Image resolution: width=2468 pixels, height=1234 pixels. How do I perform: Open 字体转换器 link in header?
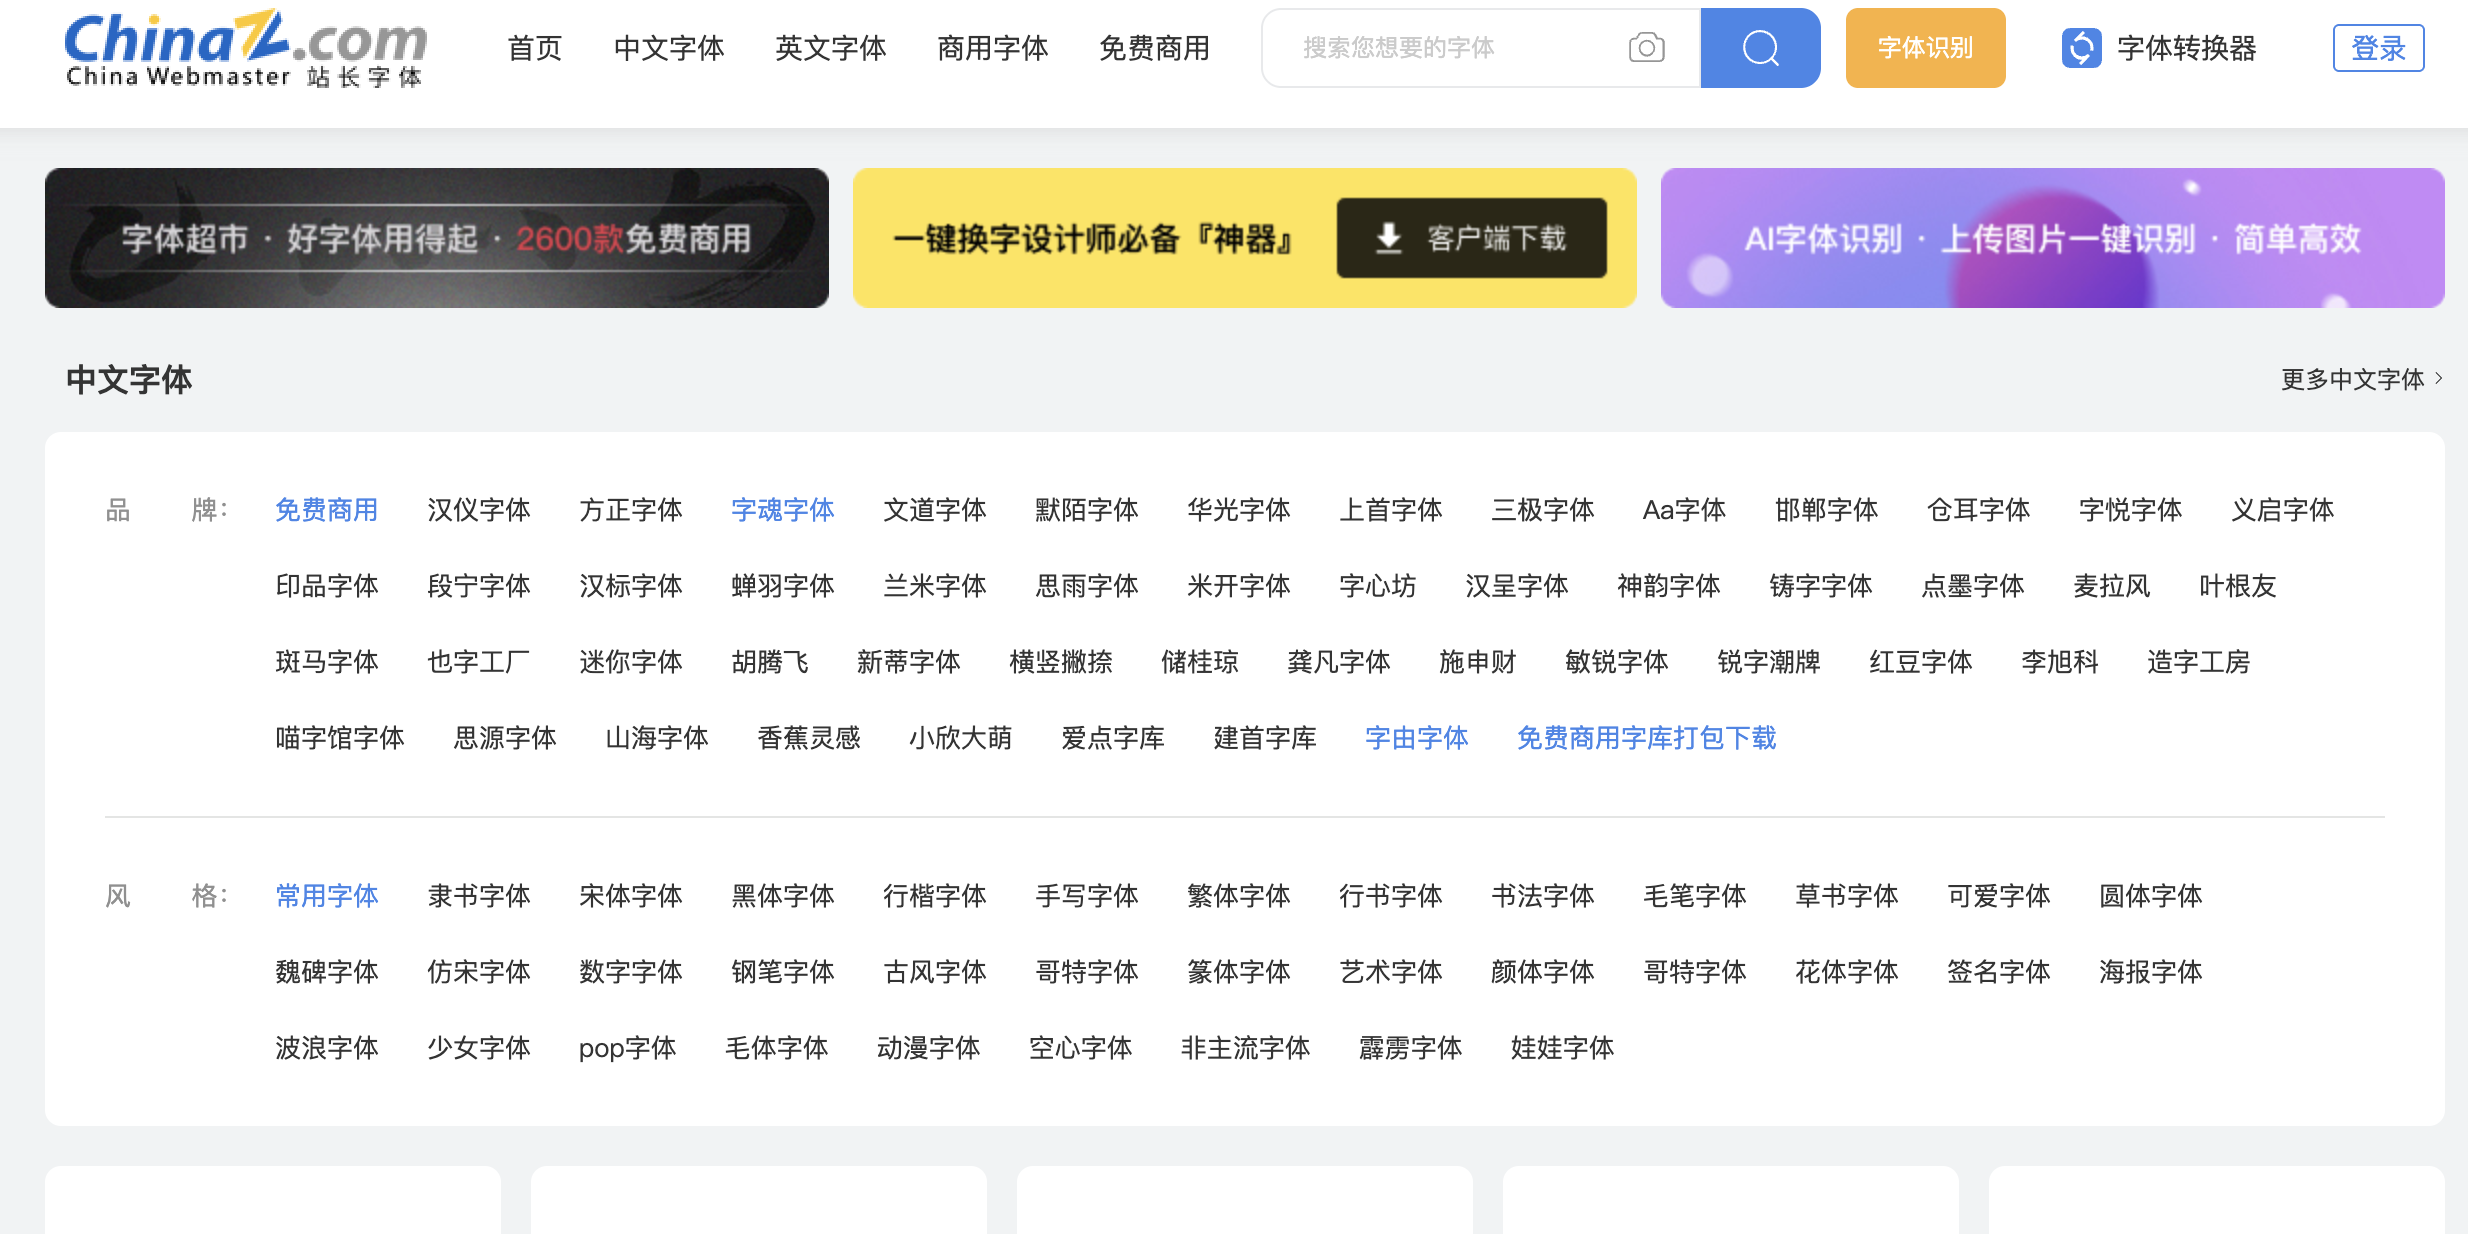click(2187, 47)
